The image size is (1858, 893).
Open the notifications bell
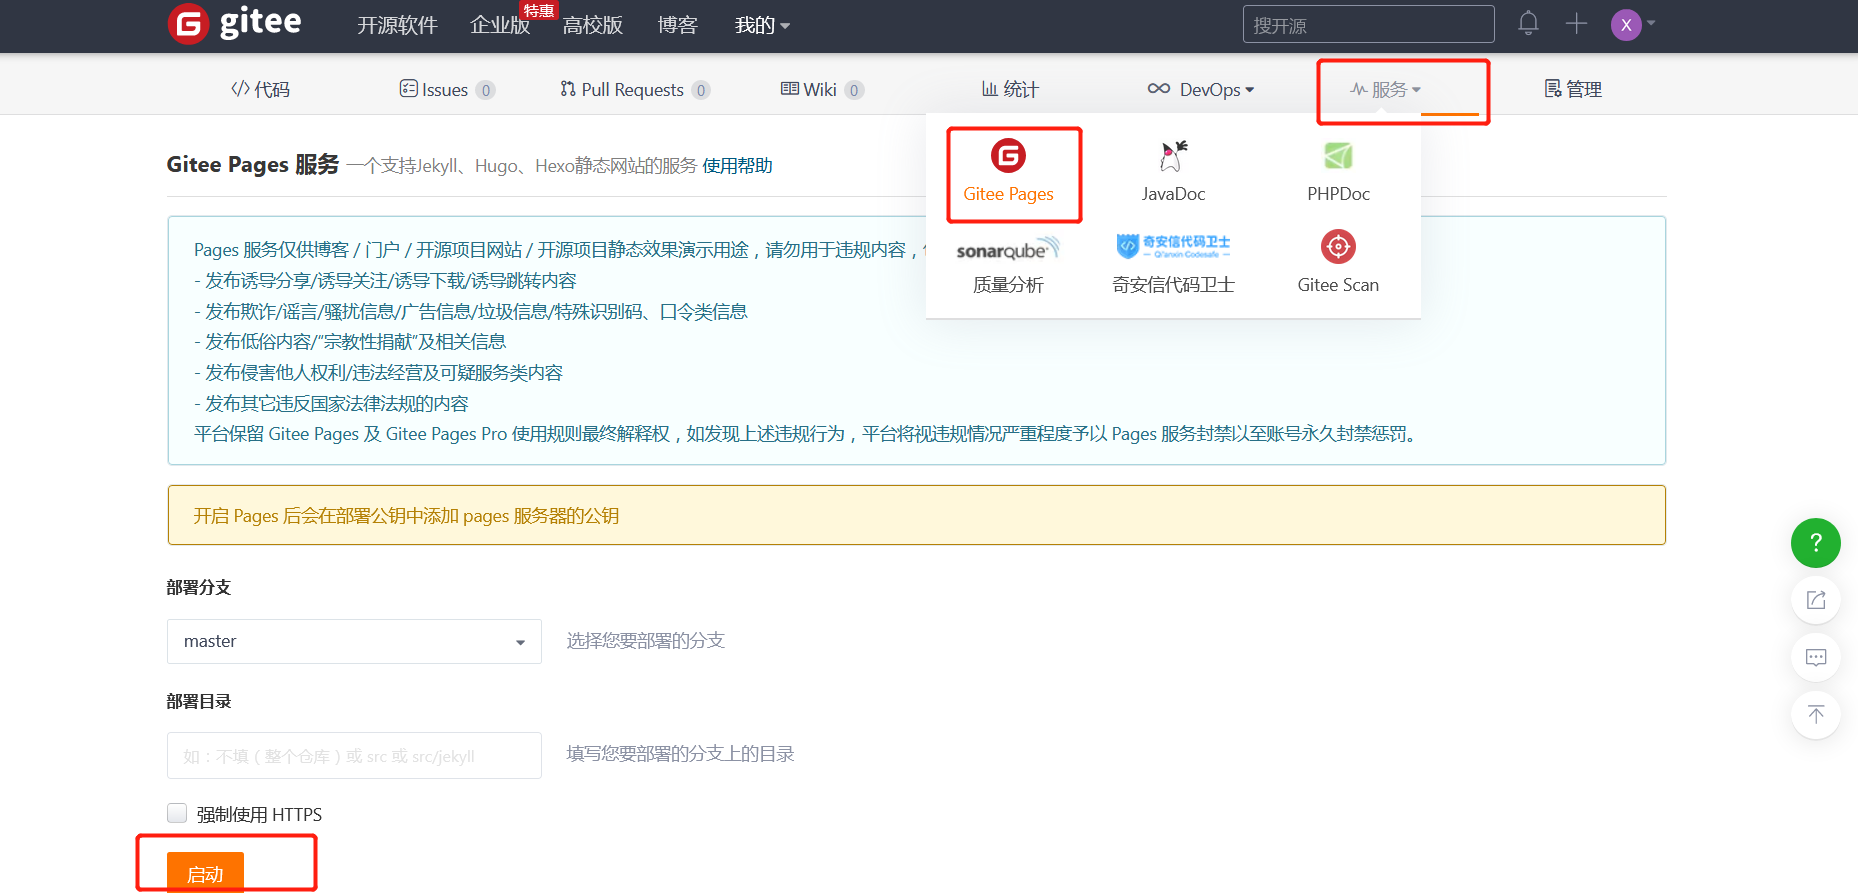(x=1528, y=23)
